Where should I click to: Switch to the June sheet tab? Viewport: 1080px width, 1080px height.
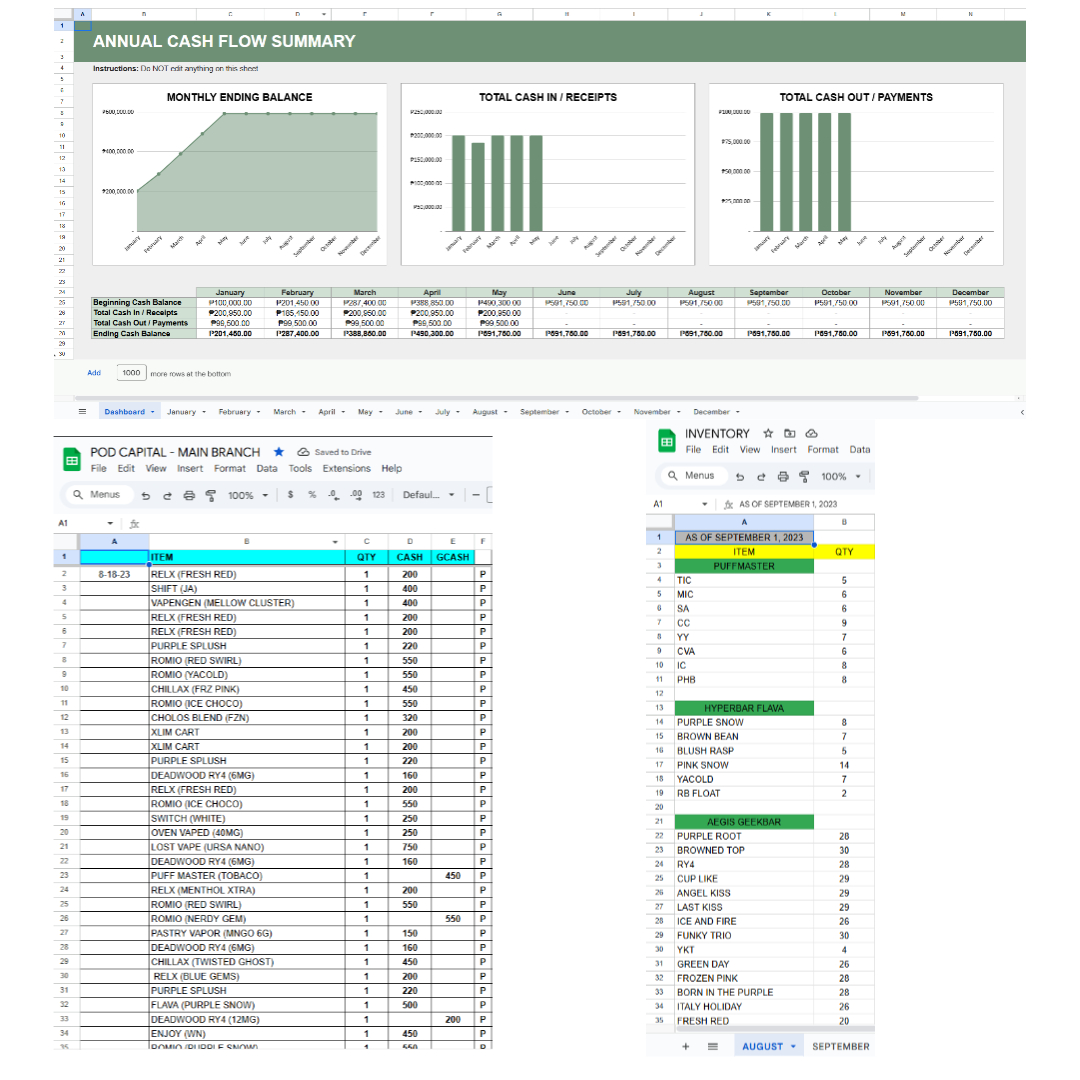(x=404, y=412)
